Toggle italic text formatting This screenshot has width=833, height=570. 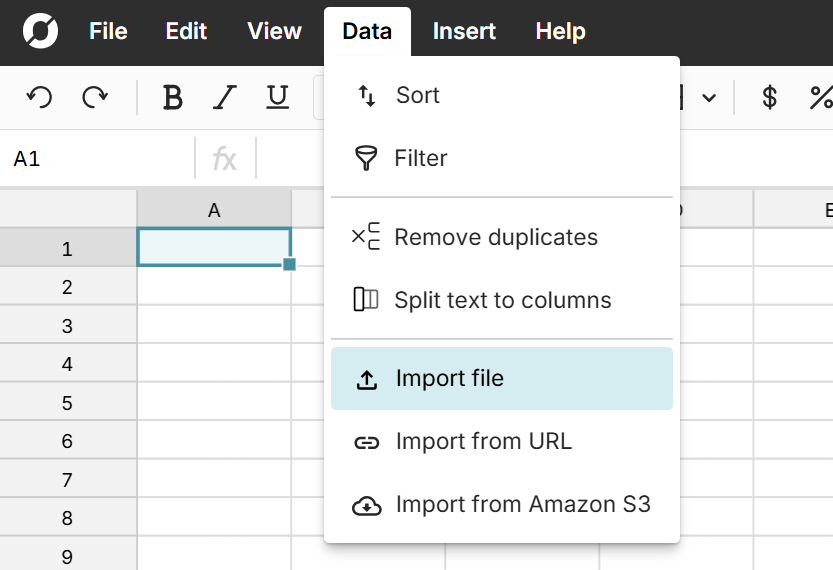click(x=225, y=97)
